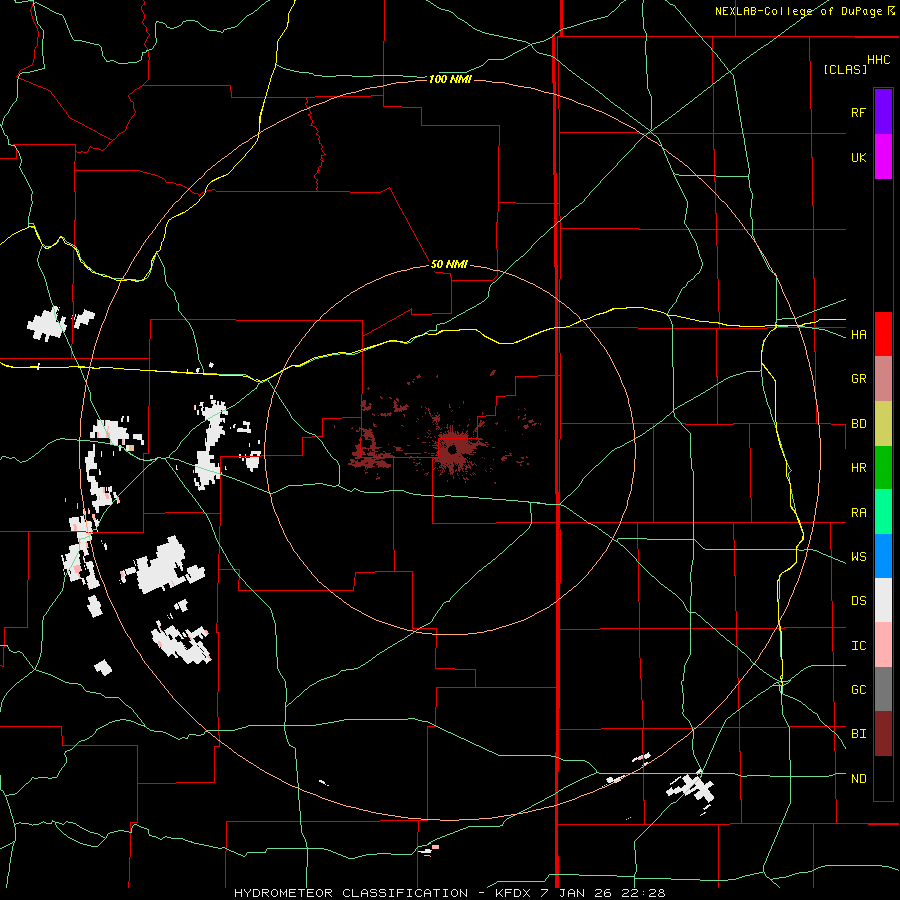Click the "50 NMI" range ring label

[449, 264]
